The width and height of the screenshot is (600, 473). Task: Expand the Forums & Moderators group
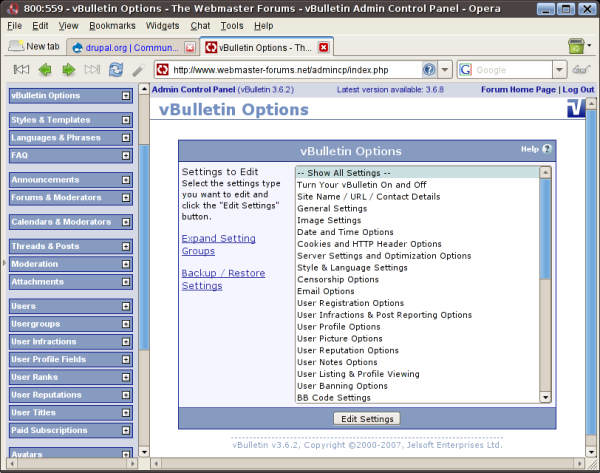click(126, 198)
